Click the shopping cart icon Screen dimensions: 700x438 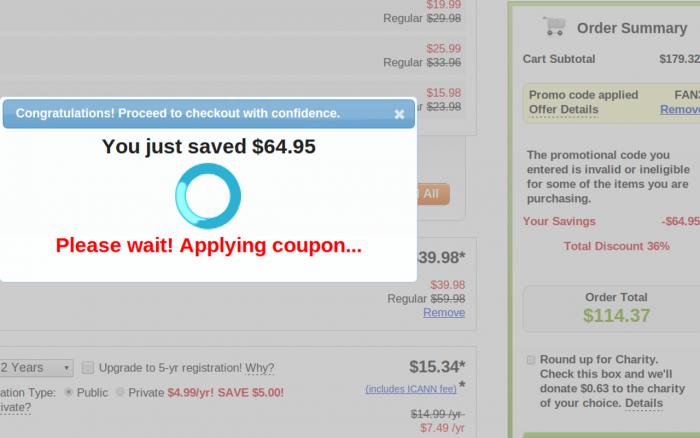click(x=554, y=26)
